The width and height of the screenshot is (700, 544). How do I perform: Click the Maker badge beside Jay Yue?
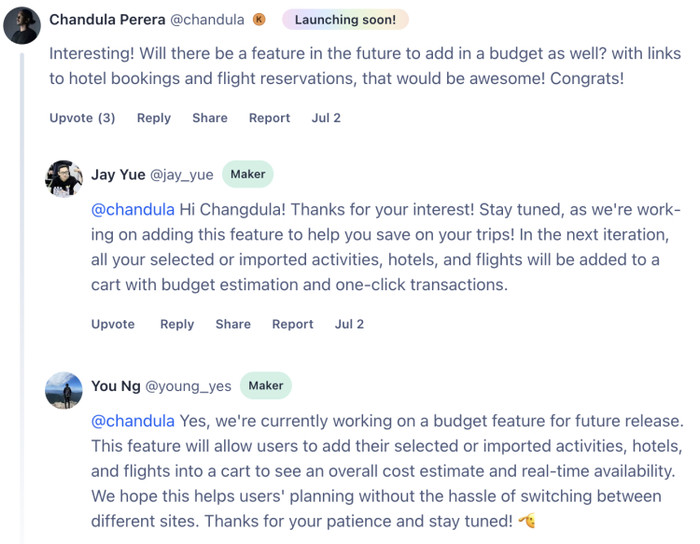pyautogui.click(x=248, y=174)
